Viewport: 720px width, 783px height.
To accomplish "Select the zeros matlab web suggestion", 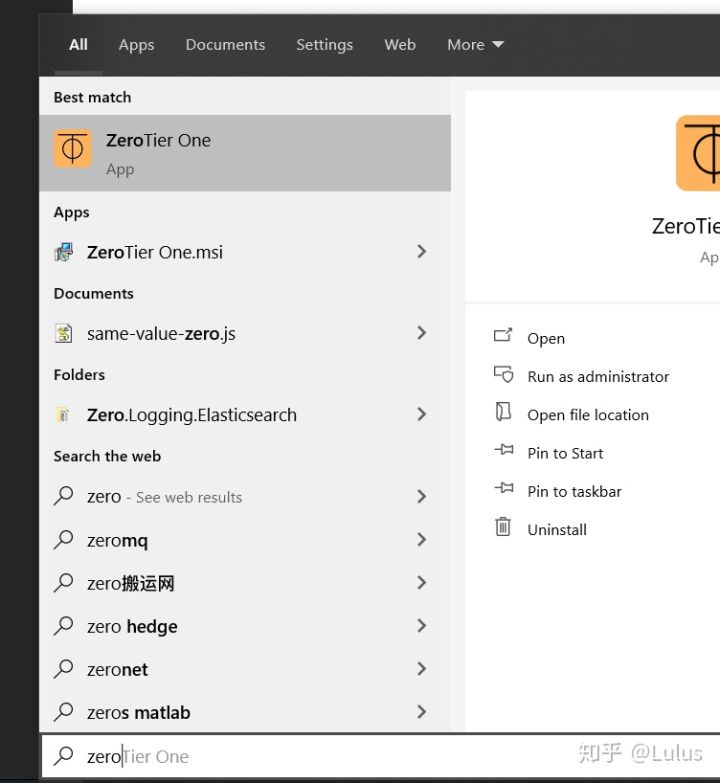I will pos(245,712).
